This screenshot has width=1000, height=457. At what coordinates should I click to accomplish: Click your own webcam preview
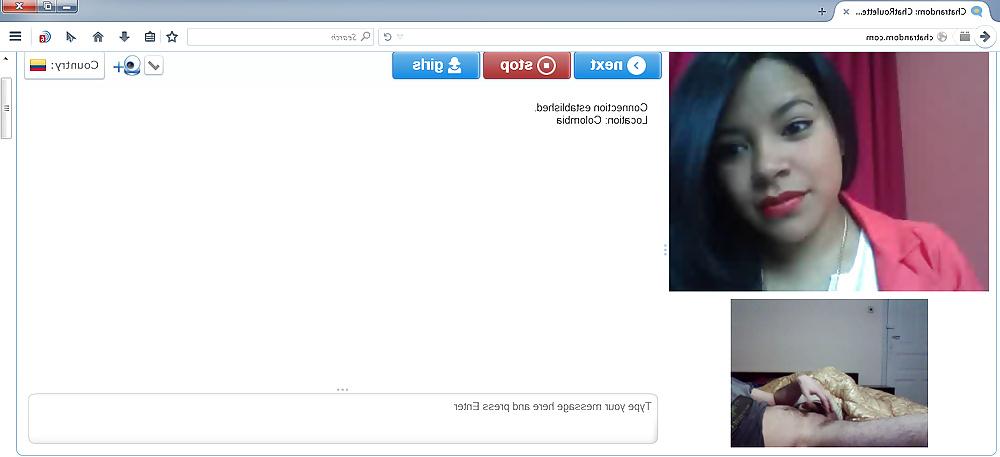click(x=829, y=373)
